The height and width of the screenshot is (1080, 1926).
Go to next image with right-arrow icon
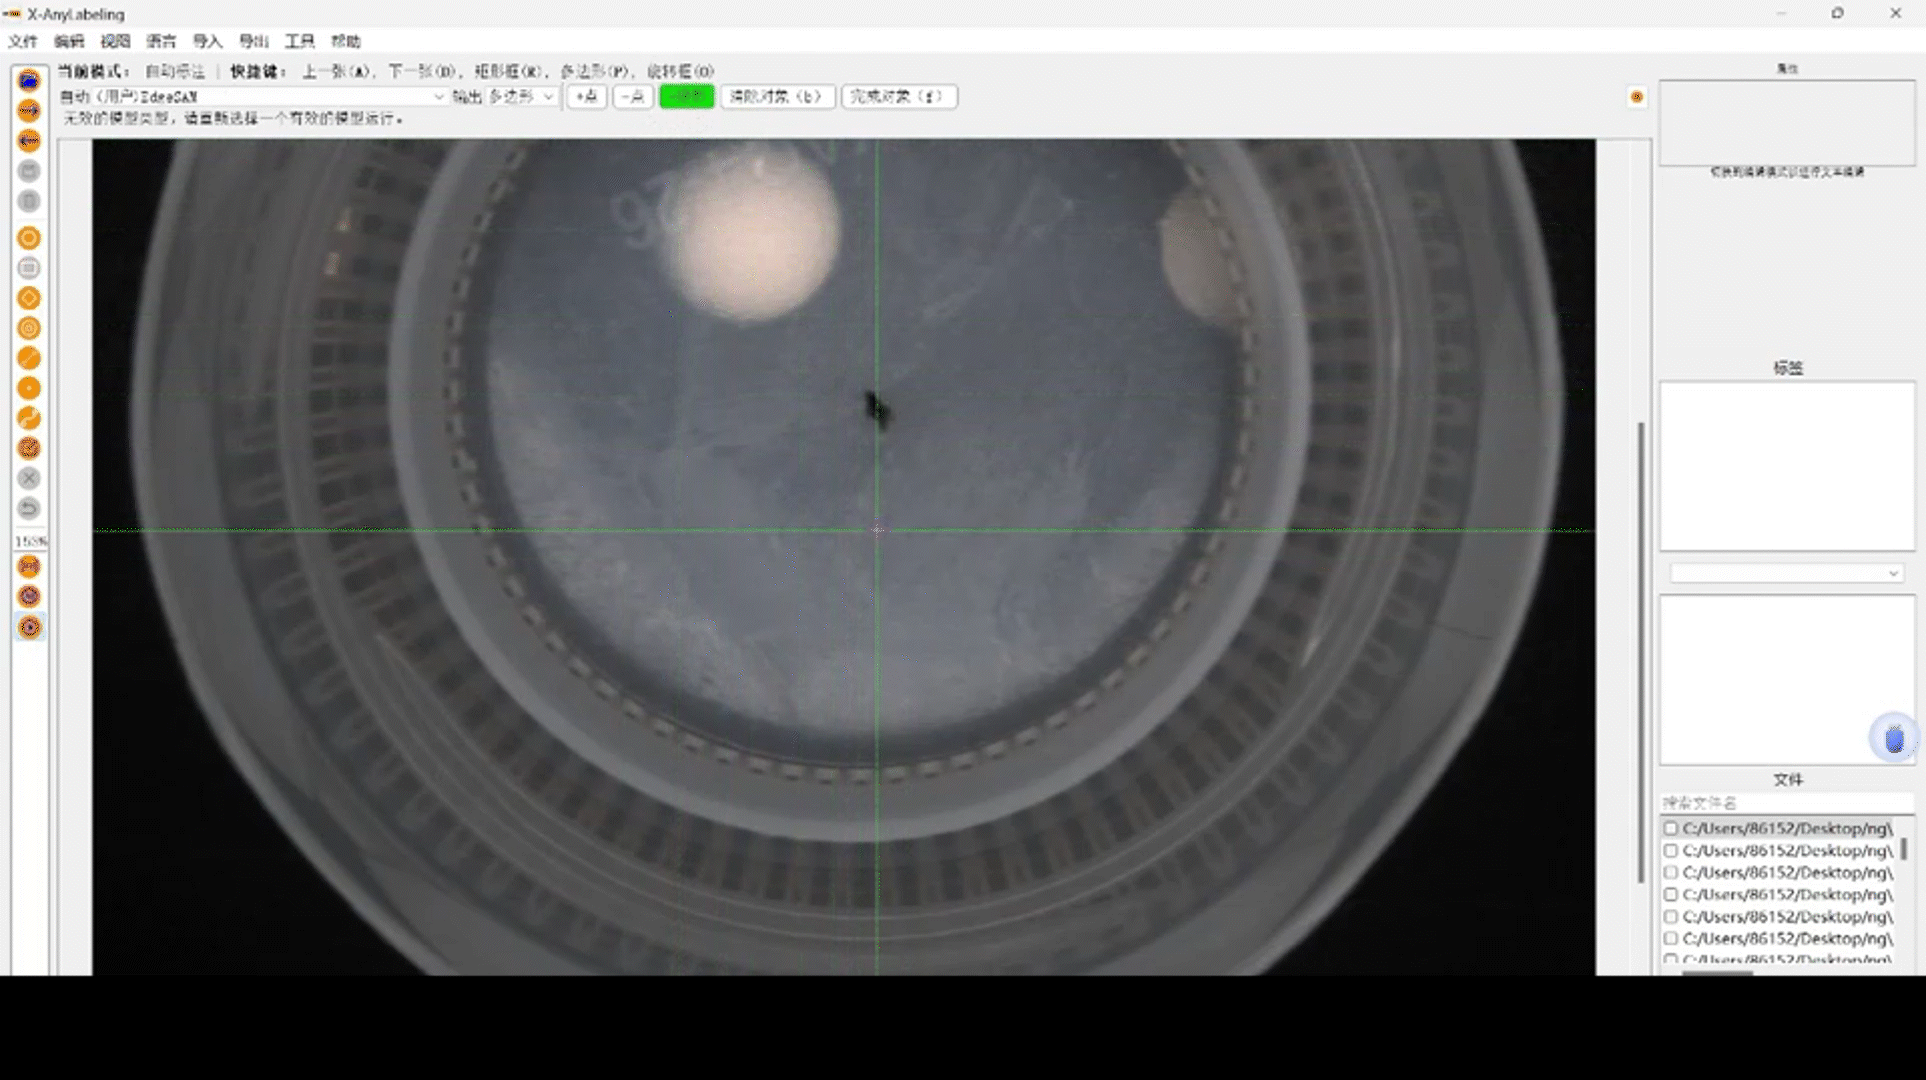(x=29, y=110)
